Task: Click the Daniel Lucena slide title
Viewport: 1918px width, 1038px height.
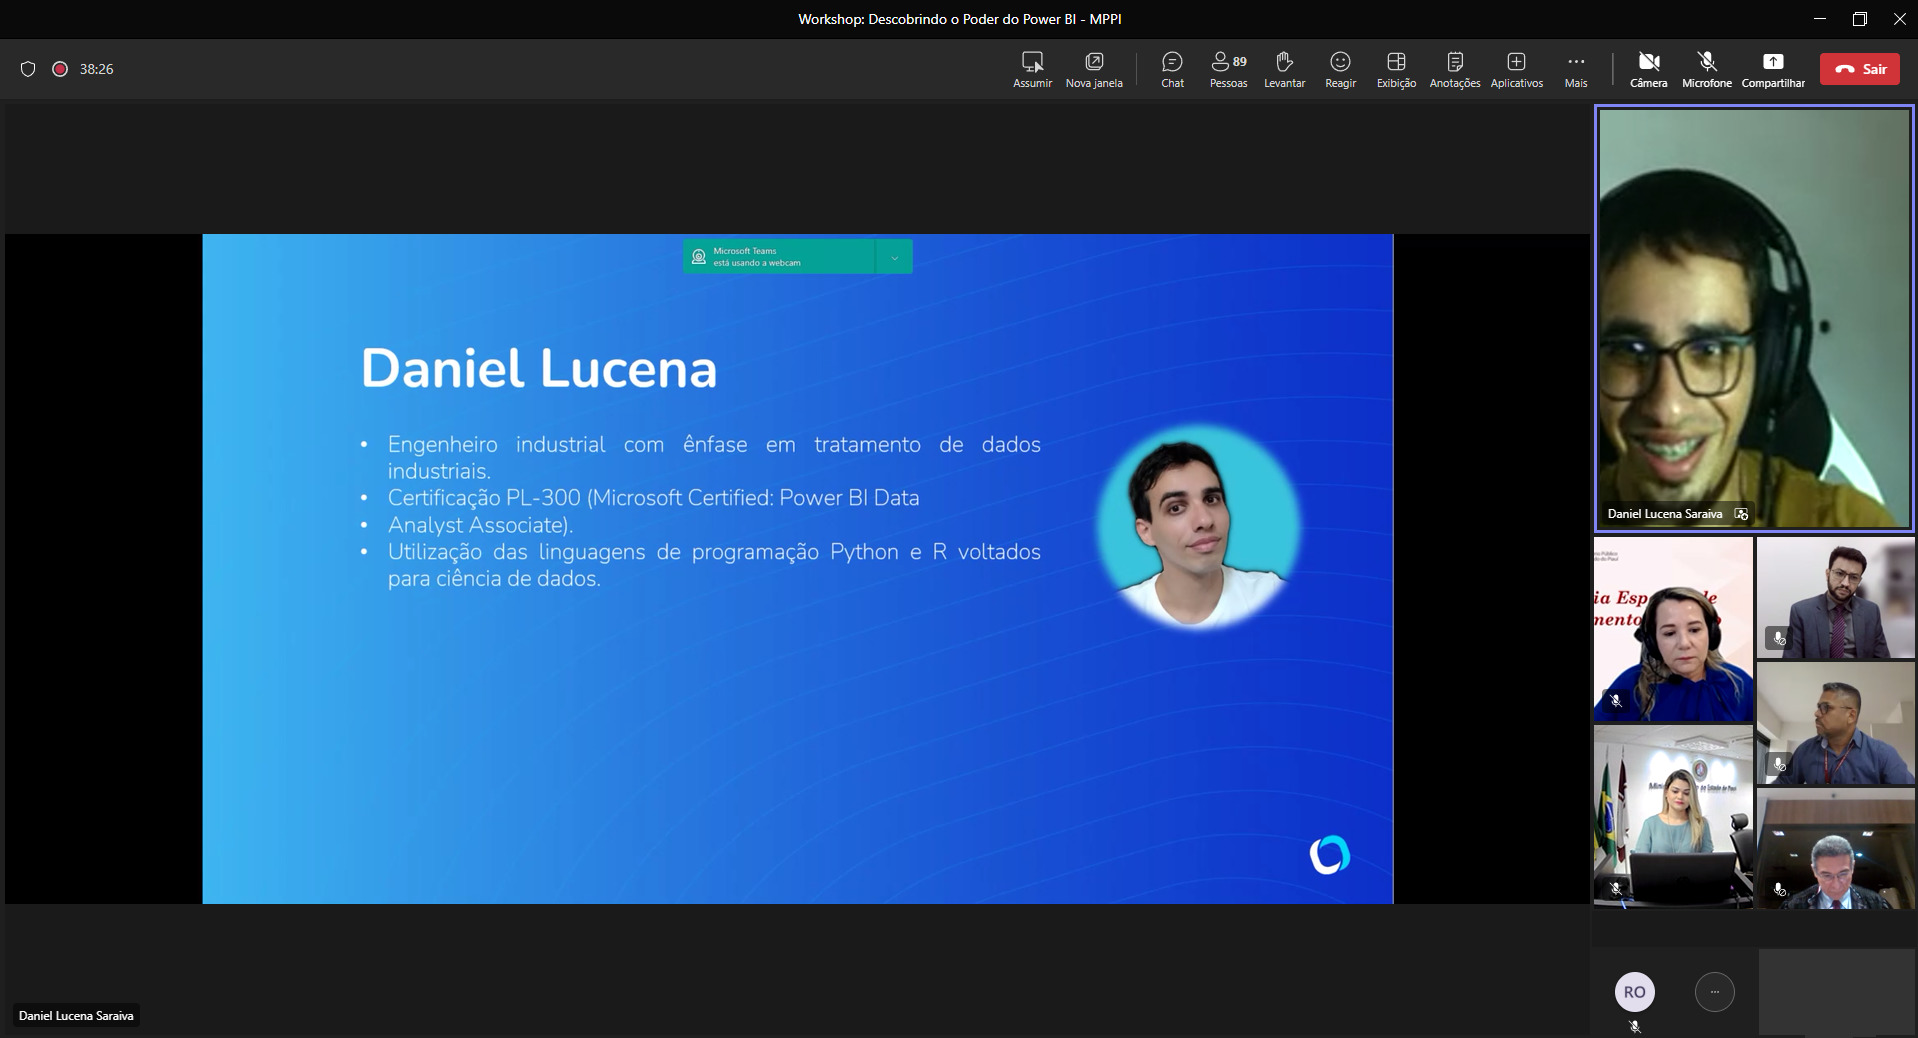Action: click(539, 368)
